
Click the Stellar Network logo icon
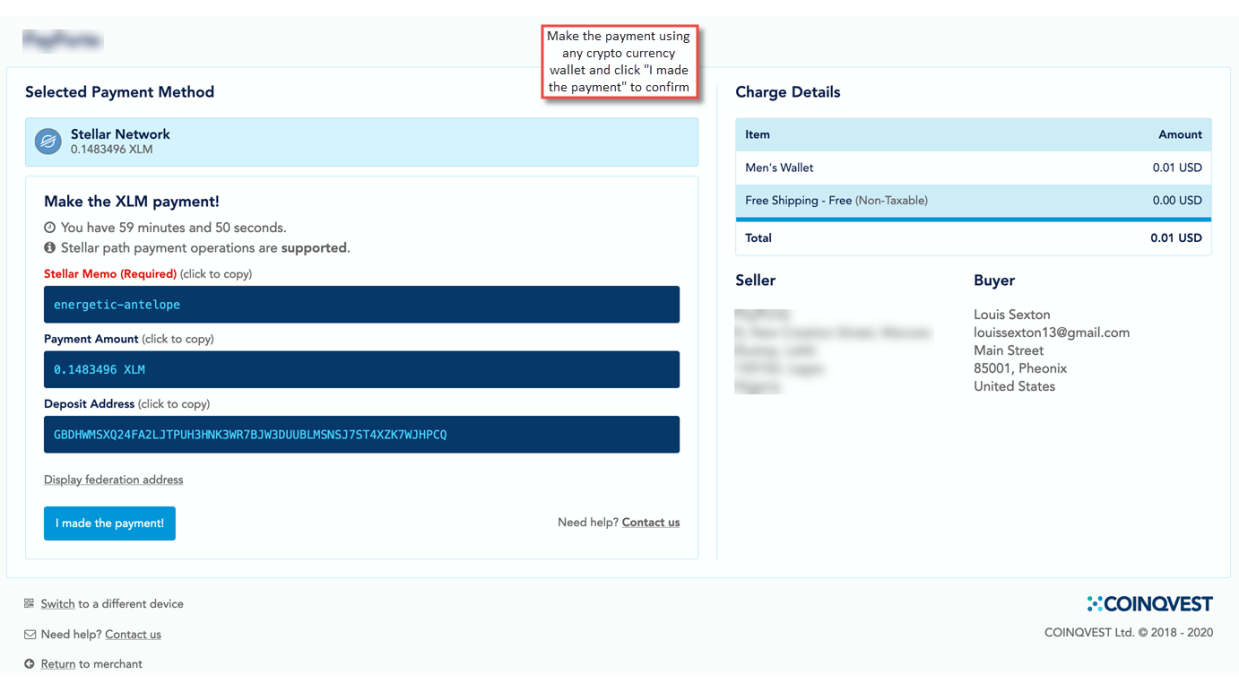[48, 142]
